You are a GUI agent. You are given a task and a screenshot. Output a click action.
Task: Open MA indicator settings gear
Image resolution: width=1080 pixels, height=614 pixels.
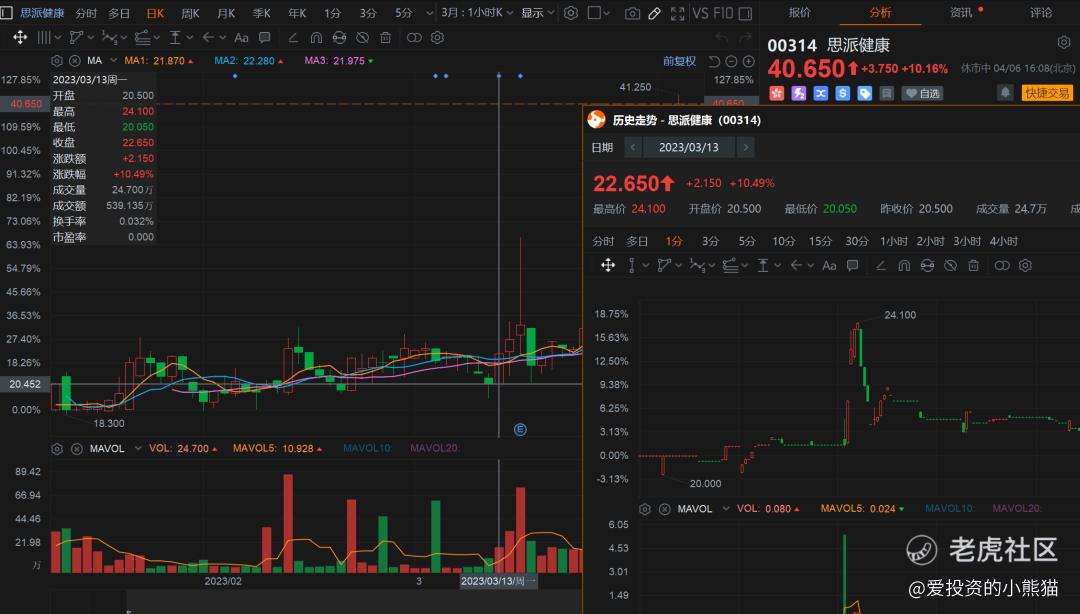pos(57,61)
